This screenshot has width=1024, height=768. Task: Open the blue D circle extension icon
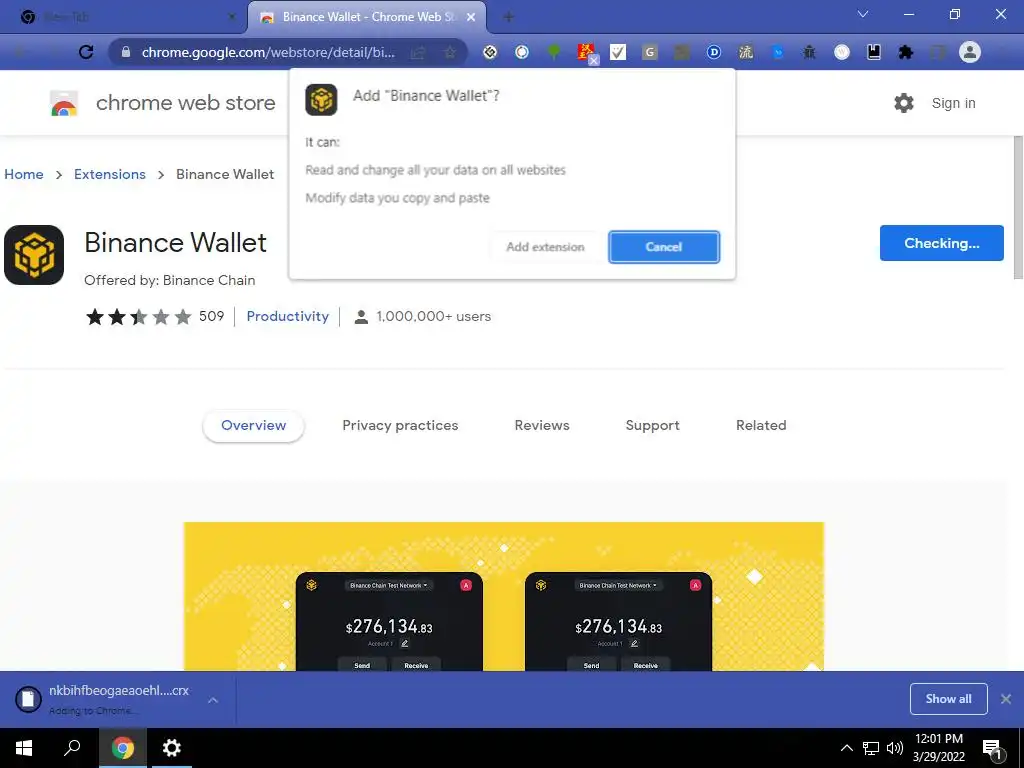click(714, 52)
